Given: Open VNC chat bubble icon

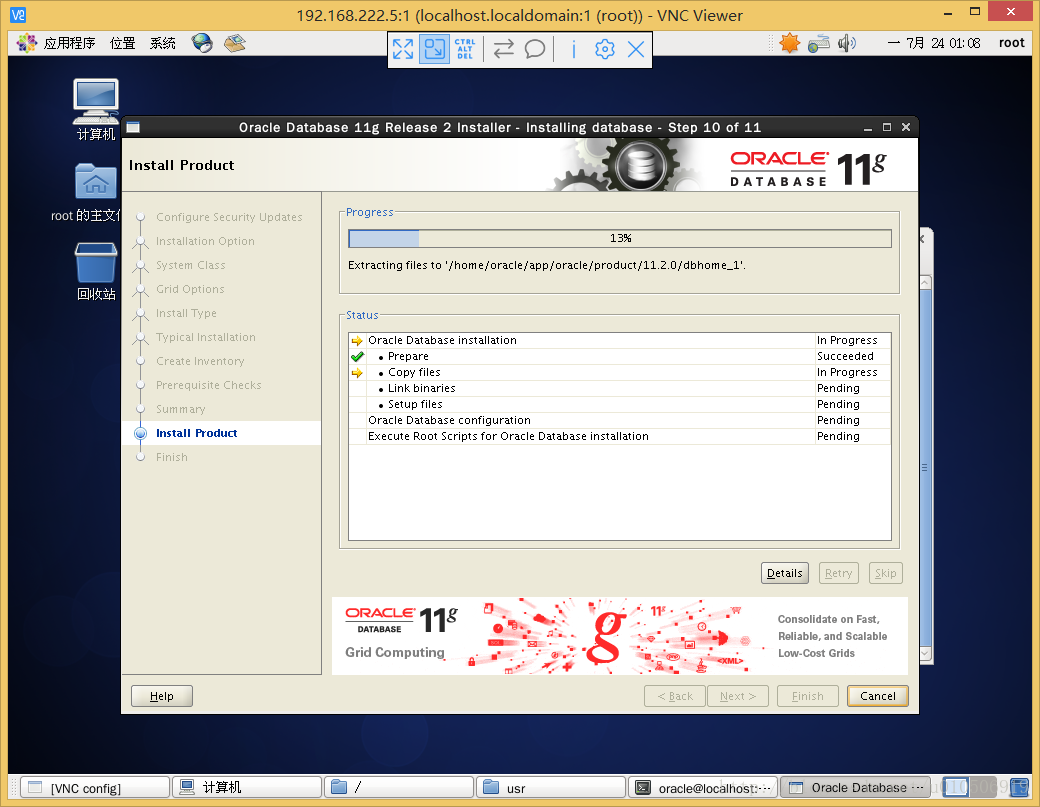Looking at the screenshot, I should (535, 49).
